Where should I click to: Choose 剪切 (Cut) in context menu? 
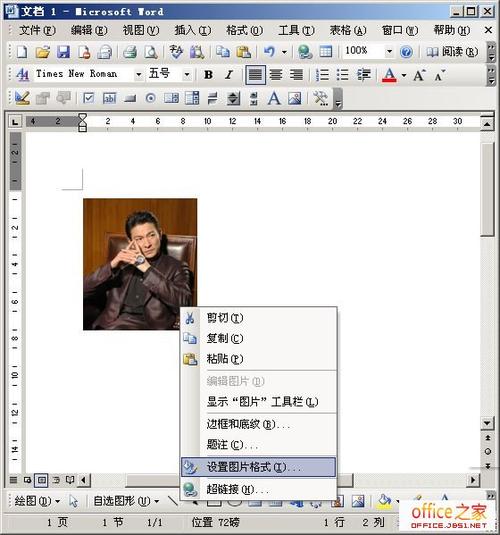click(x=258, y=318)
